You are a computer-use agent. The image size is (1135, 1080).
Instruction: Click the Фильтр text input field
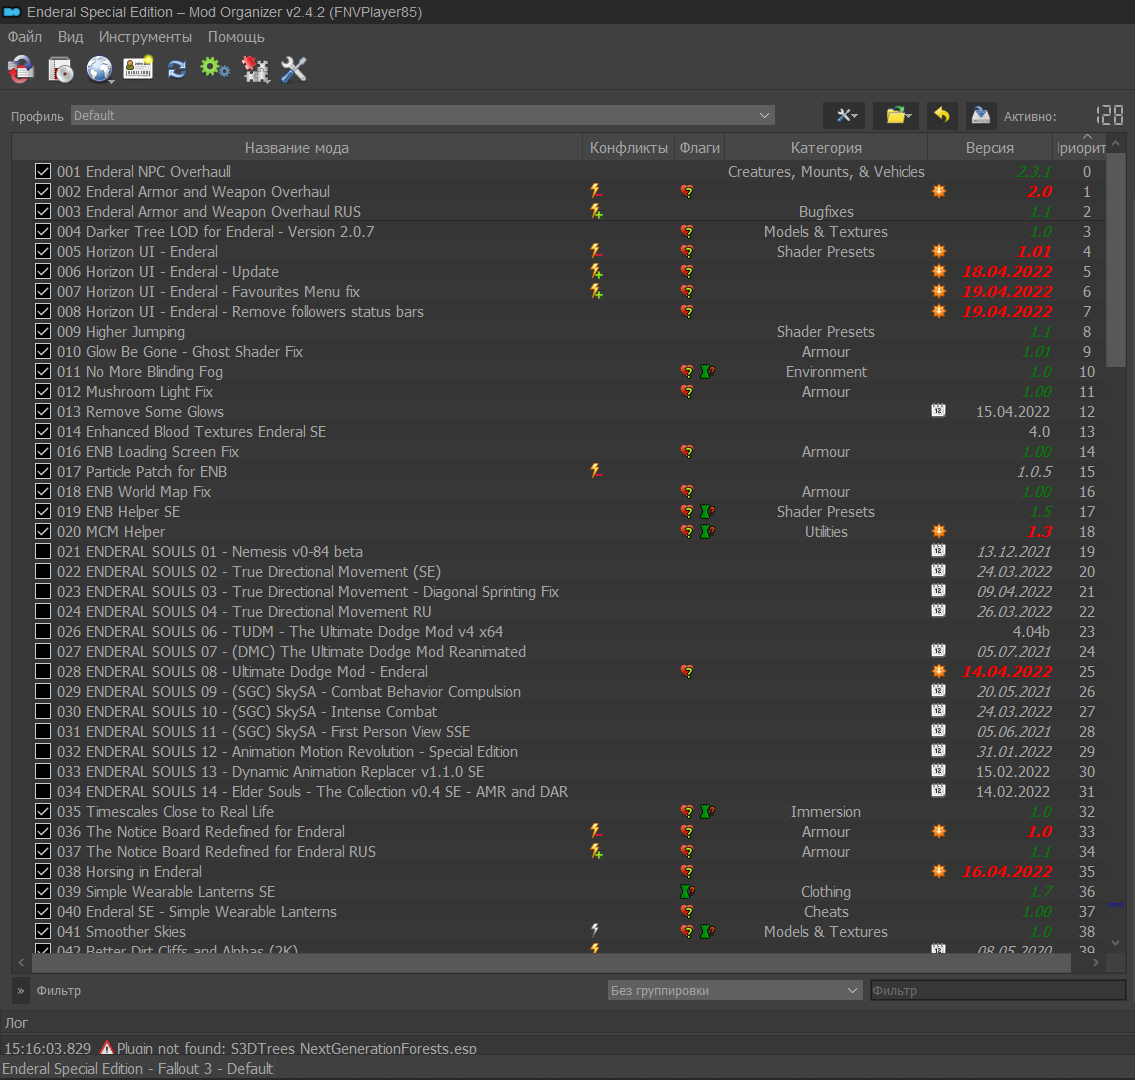pos(997,990)
